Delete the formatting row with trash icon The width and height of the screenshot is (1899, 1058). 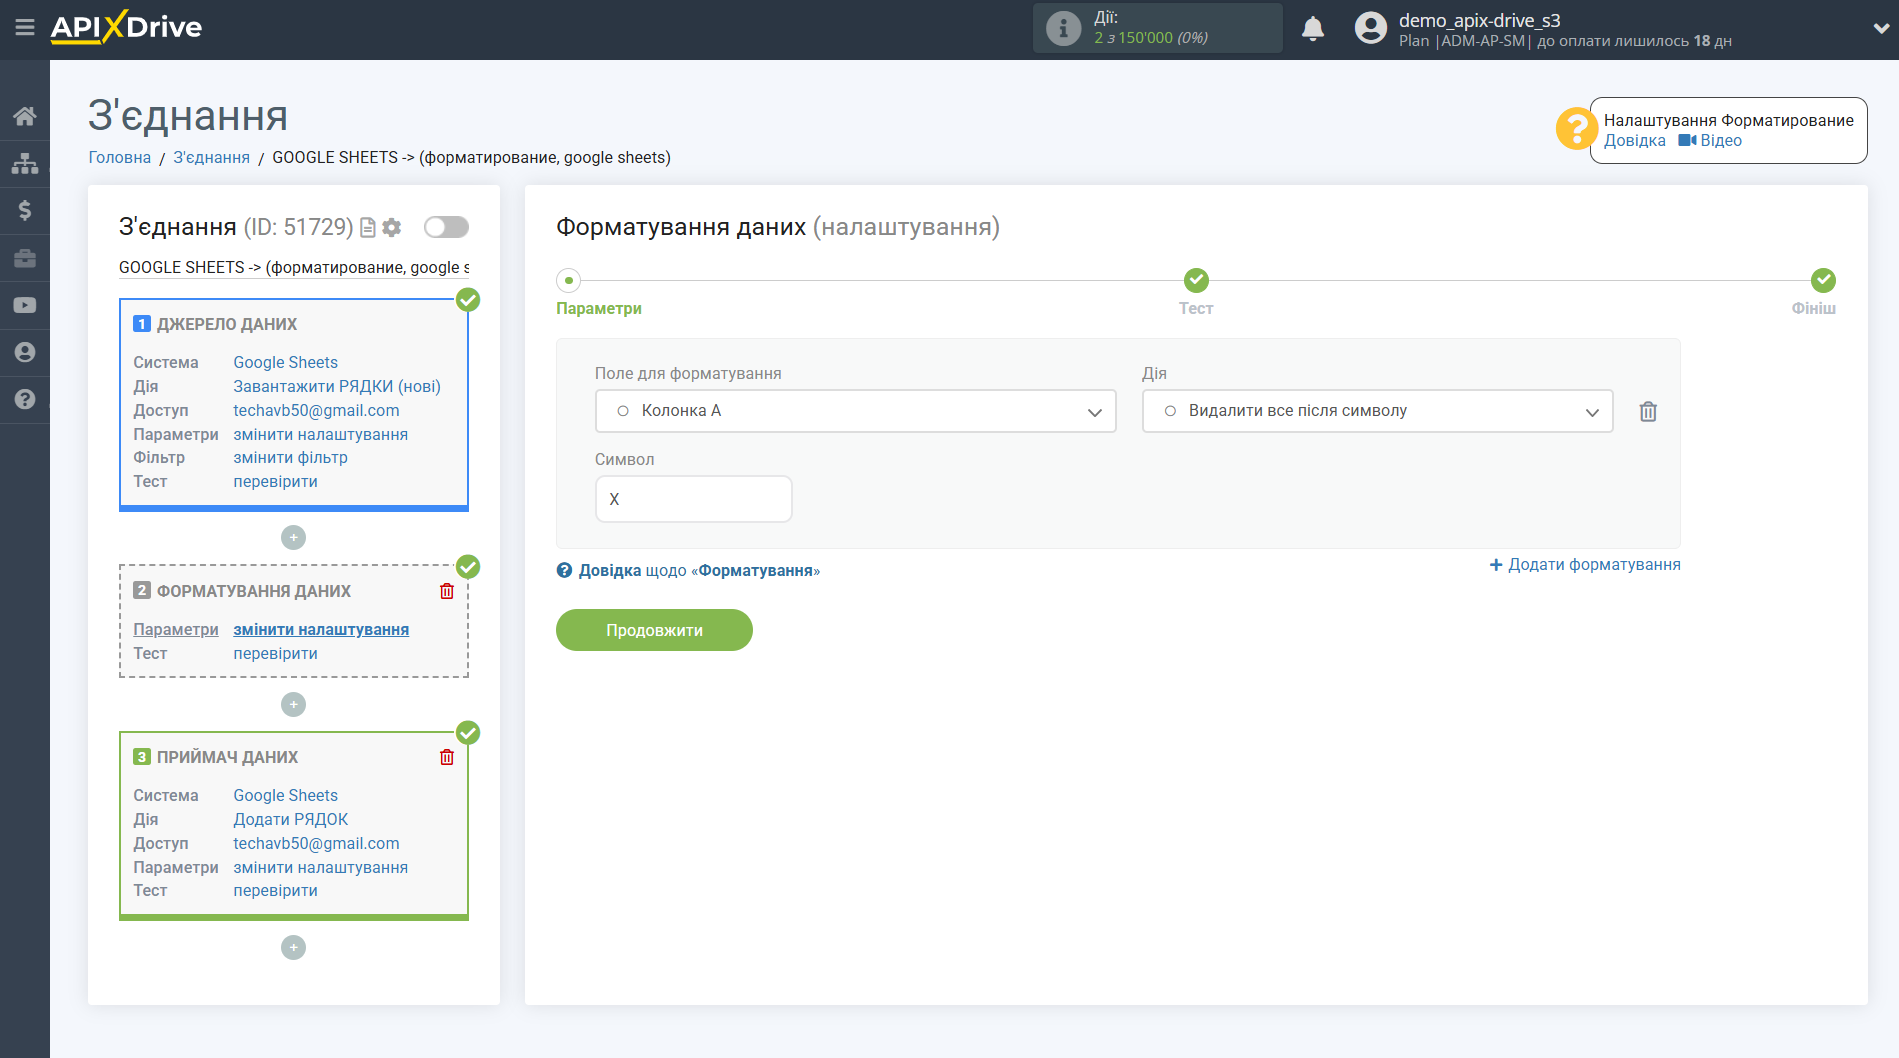1648,411
